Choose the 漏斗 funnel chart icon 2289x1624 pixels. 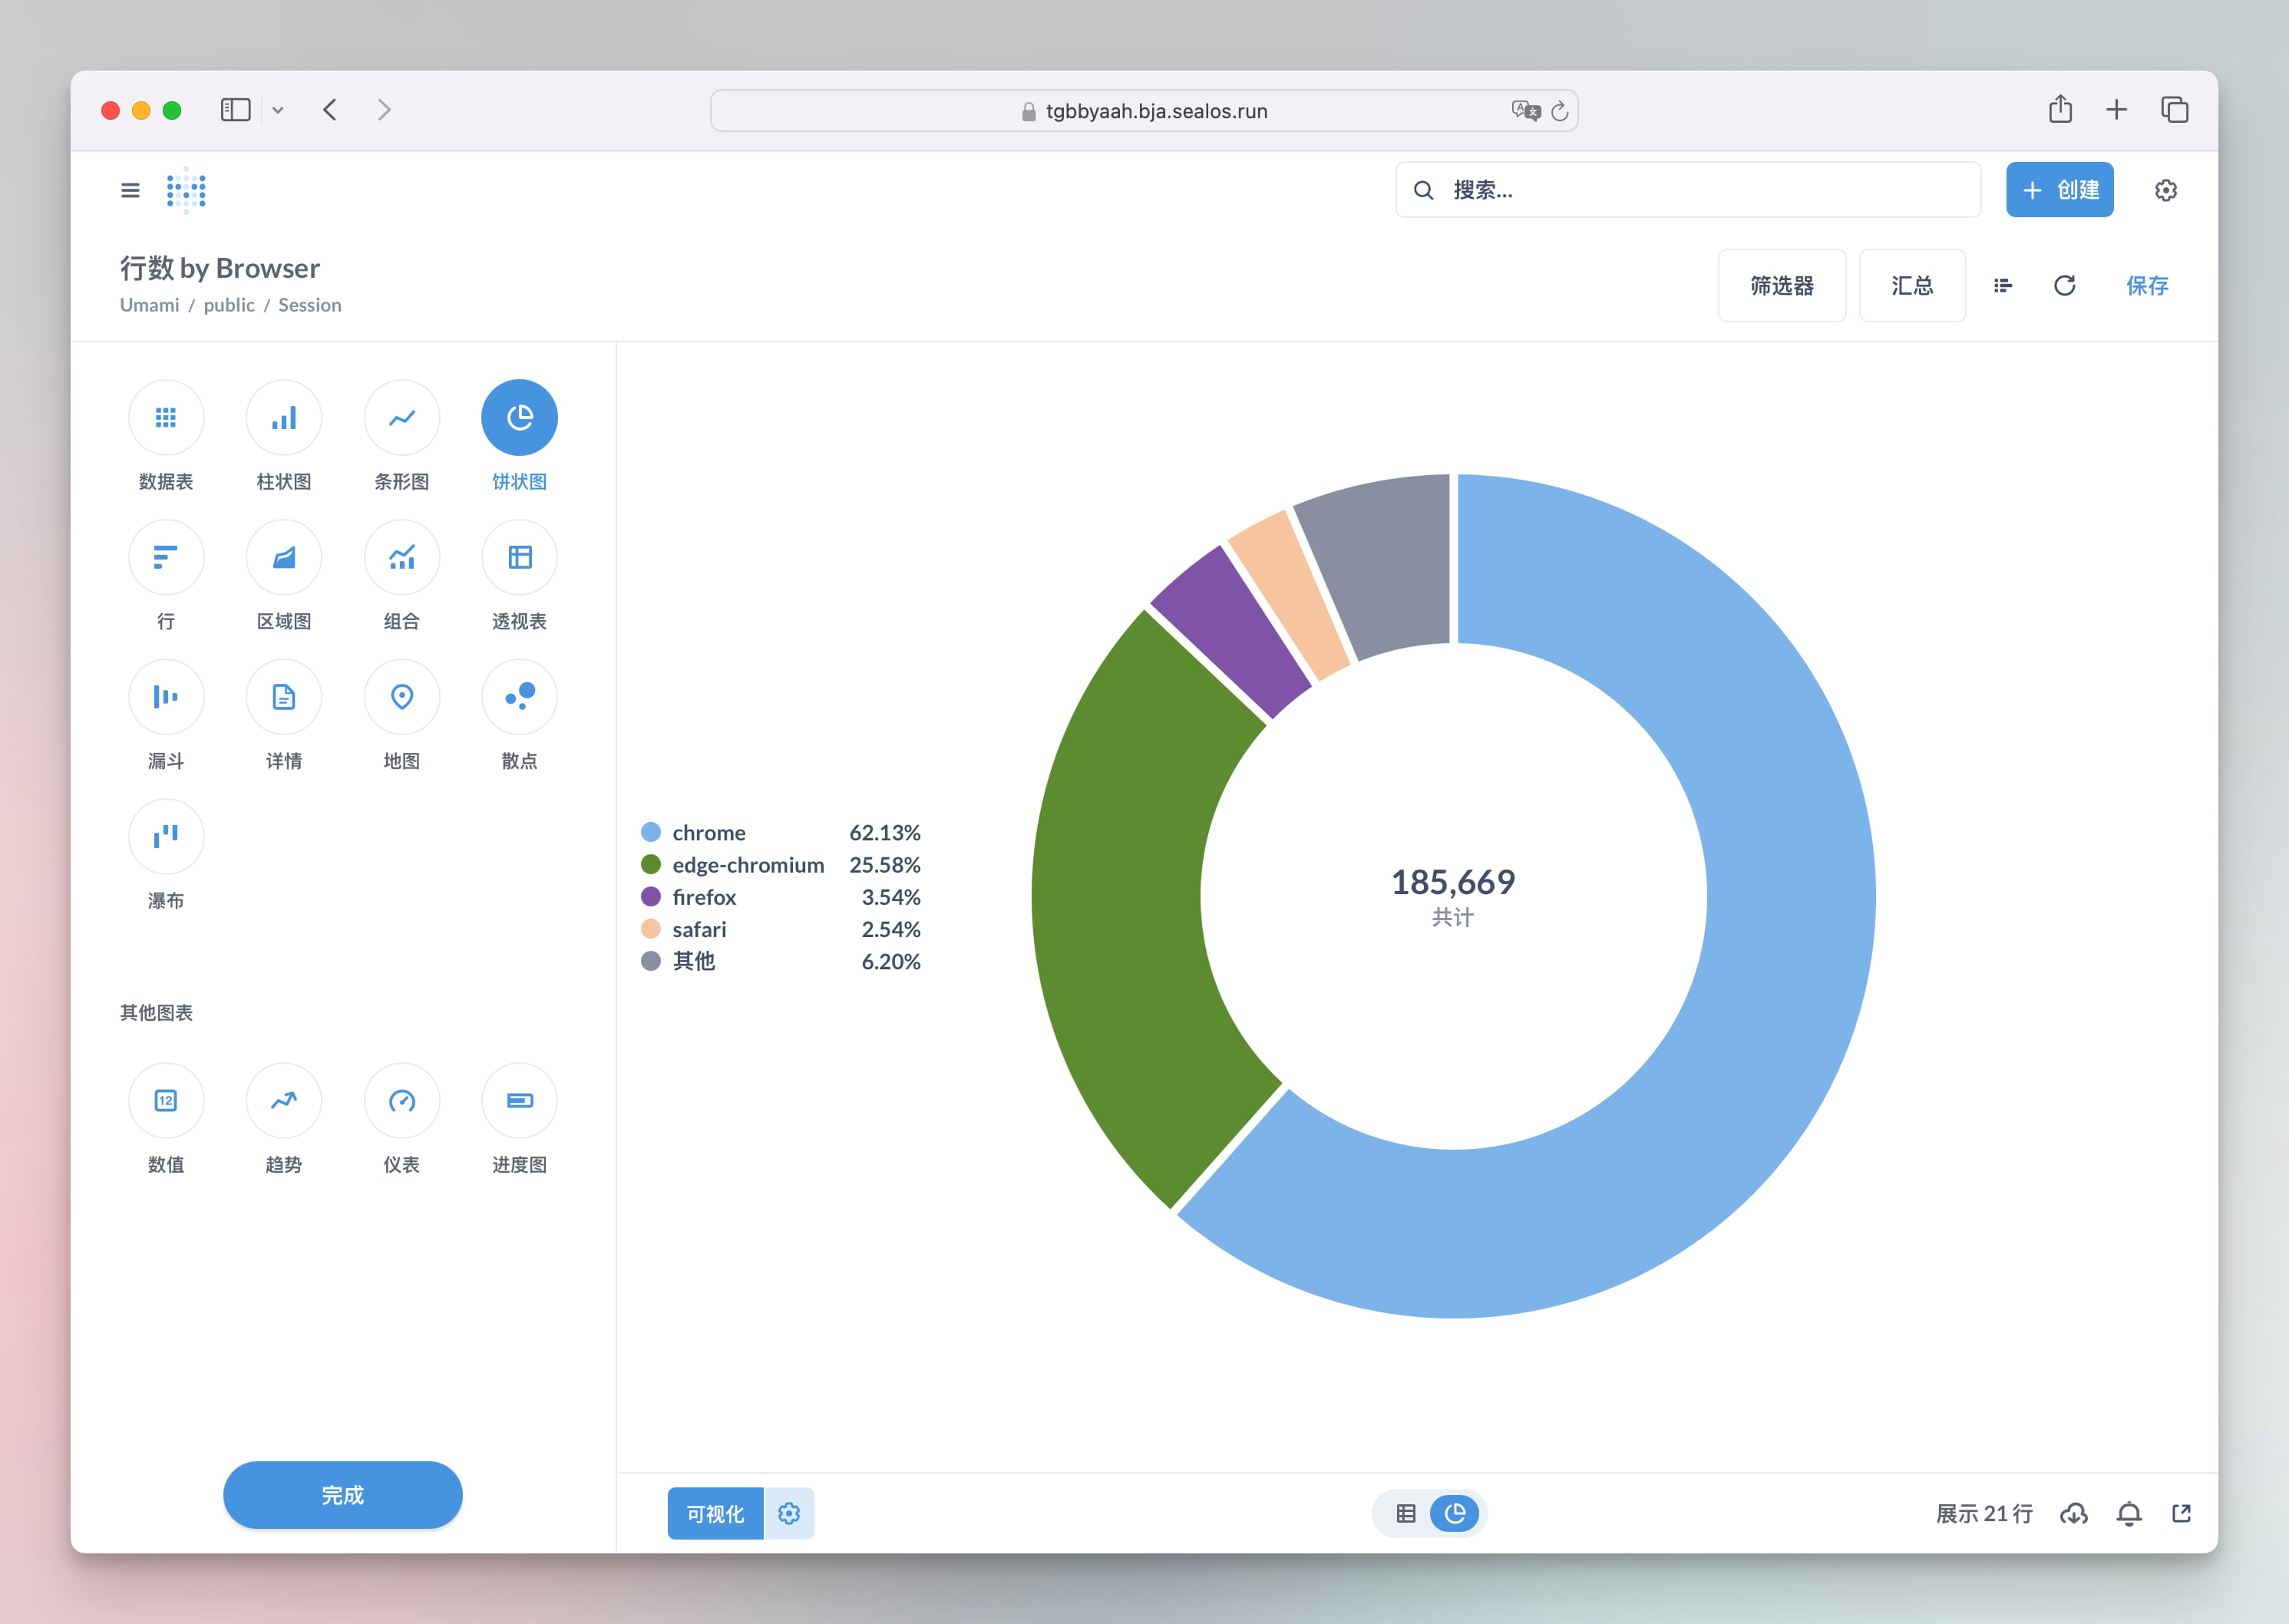coord(166,697)
